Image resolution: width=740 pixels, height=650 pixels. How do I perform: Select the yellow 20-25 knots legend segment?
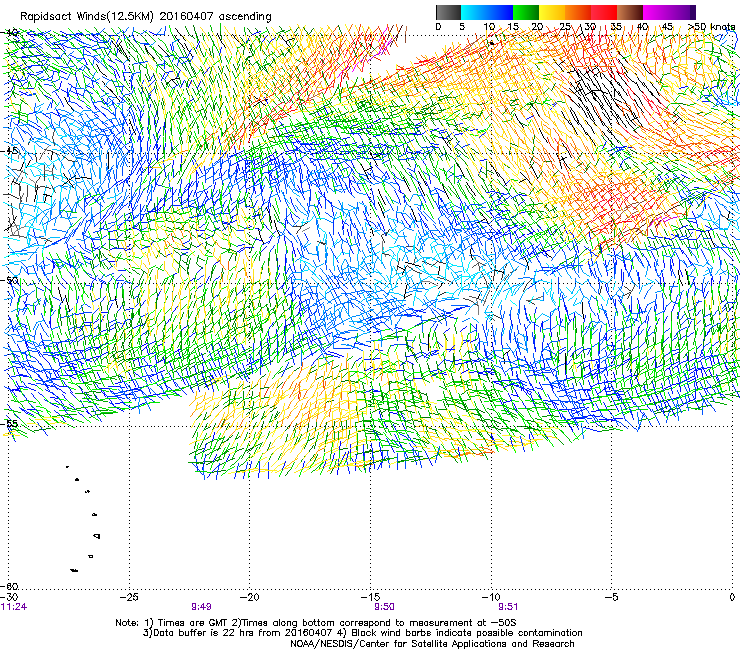tap(552, 12)
